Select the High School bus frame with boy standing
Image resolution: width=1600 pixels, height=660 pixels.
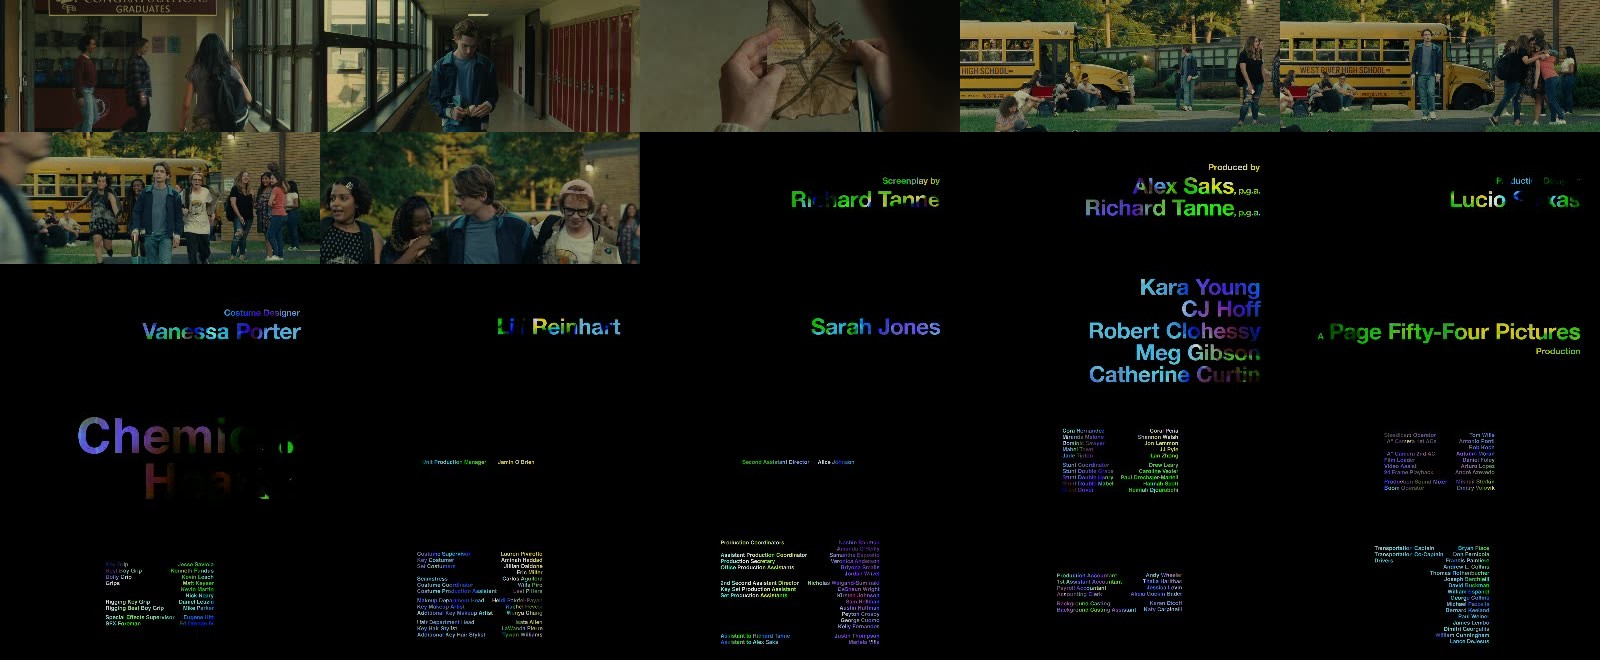[1120, 66]
